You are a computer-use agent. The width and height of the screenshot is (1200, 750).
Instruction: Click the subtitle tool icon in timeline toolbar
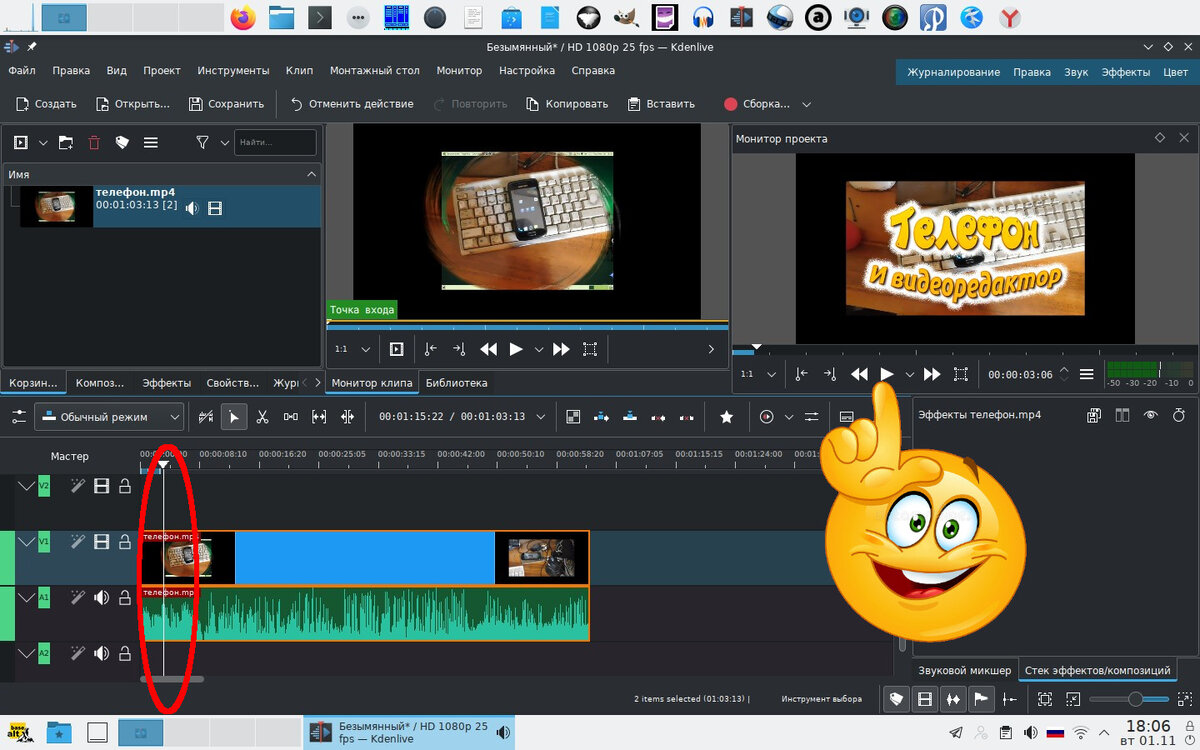846,417
